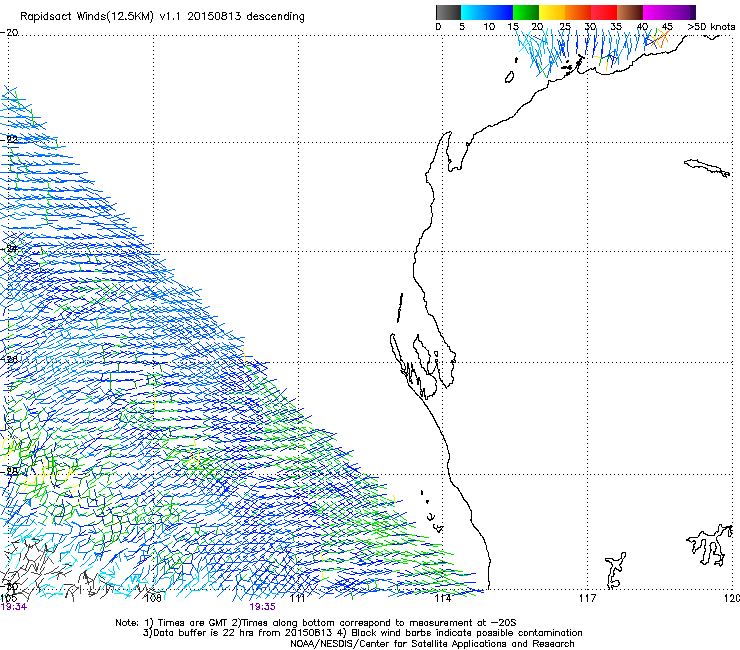Click the "35" label under the color bar
Screen dimensions: 740x650
[x=616, y=27]
